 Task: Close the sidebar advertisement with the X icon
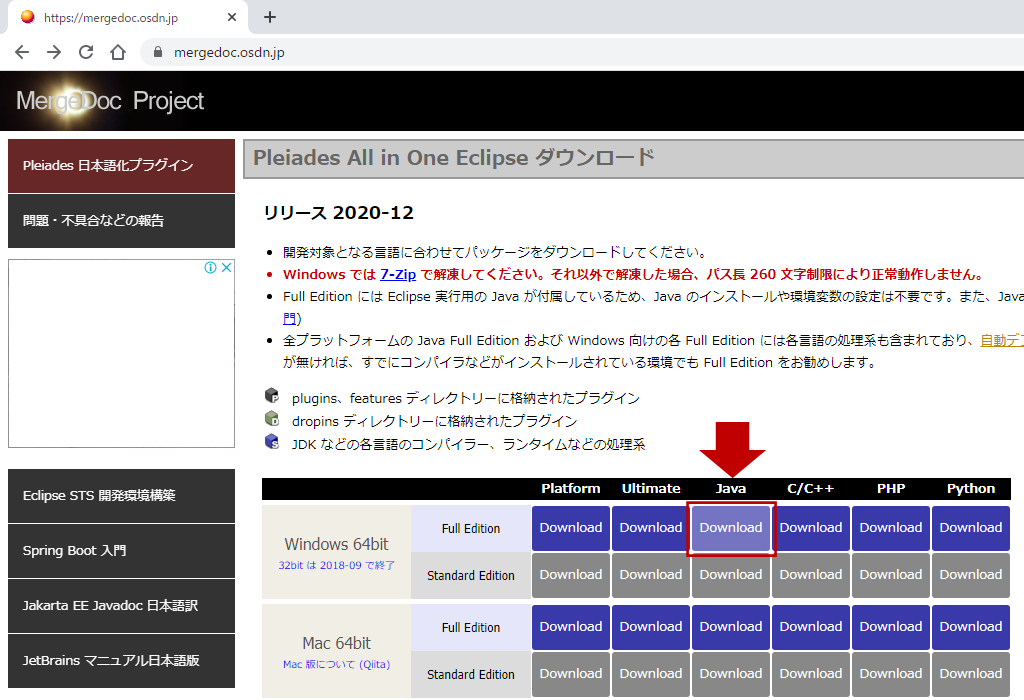click(226, 267)
